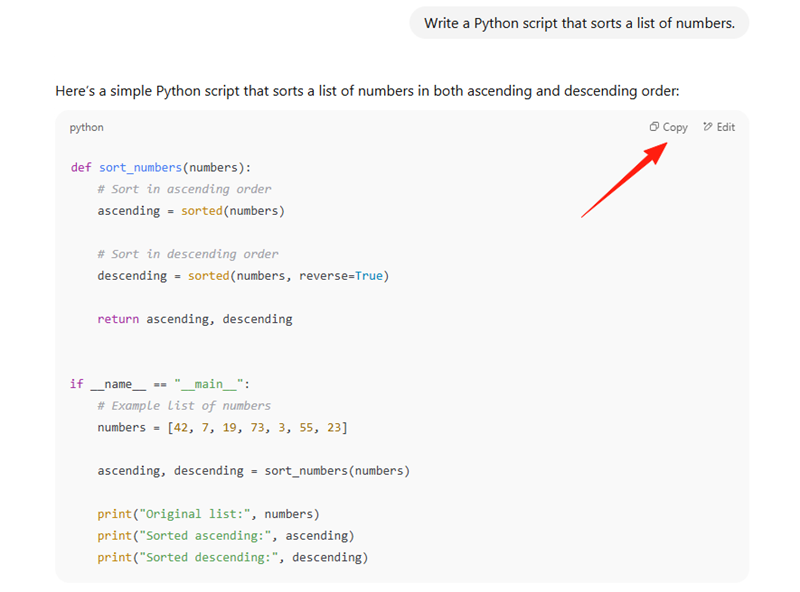
Task: Click the "# Sort in ascending order" comment
Action: click(x=184, y=189)
